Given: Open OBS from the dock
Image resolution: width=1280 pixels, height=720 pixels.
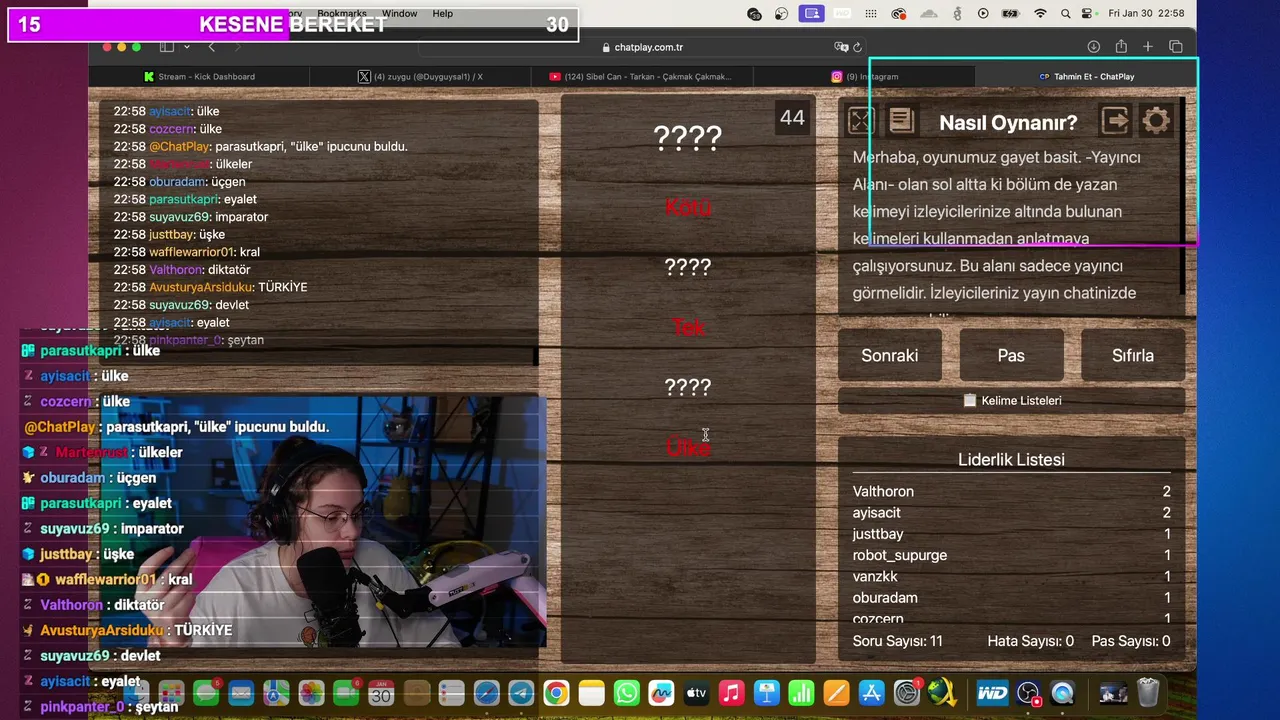Looking at the screenshot, I should pyautogui.click(x=1028, y=693).
